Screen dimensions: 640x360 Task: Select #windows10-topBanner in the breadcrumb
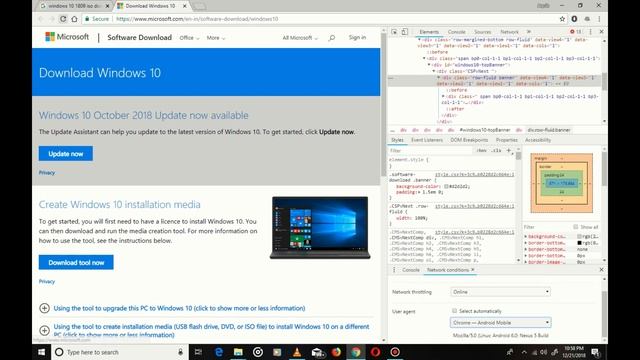pos(485,130)
